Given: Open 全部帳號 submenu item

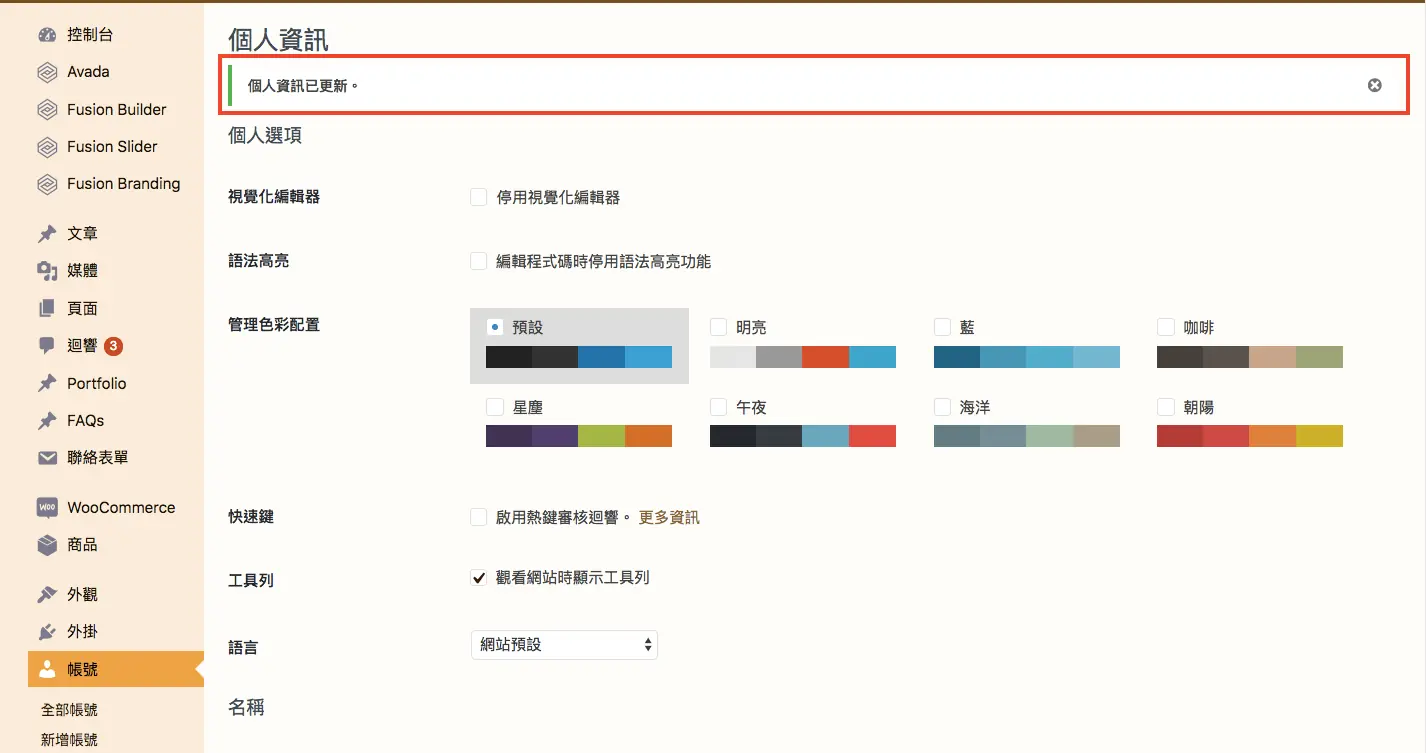Looking at the screenshot, I should point(69,710).
